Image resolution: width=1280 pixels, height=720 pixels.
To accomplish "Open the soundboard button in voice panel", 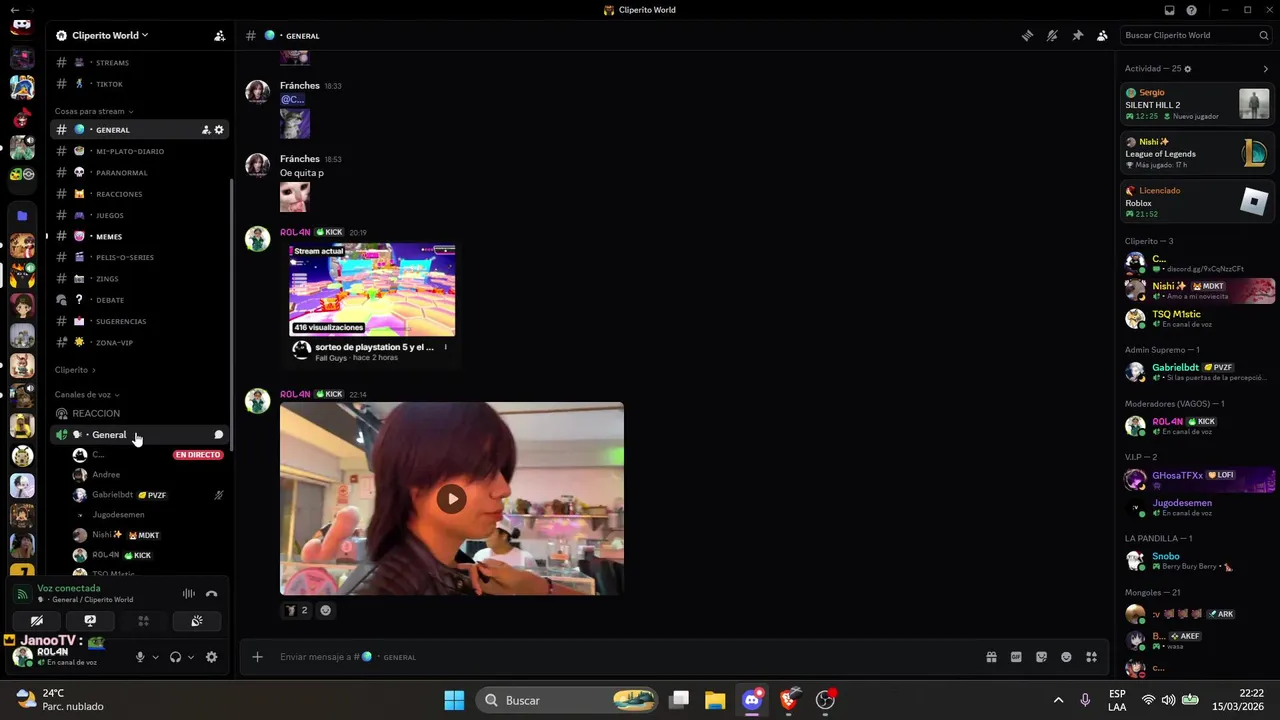I will pyautogui.click(x=197, y=621).
